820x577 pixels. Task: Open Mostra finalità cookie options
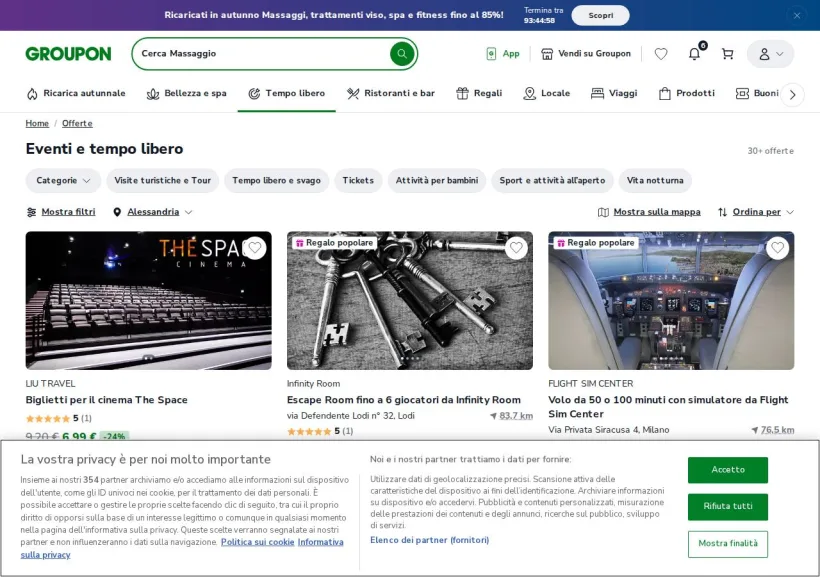click(728, 544)
